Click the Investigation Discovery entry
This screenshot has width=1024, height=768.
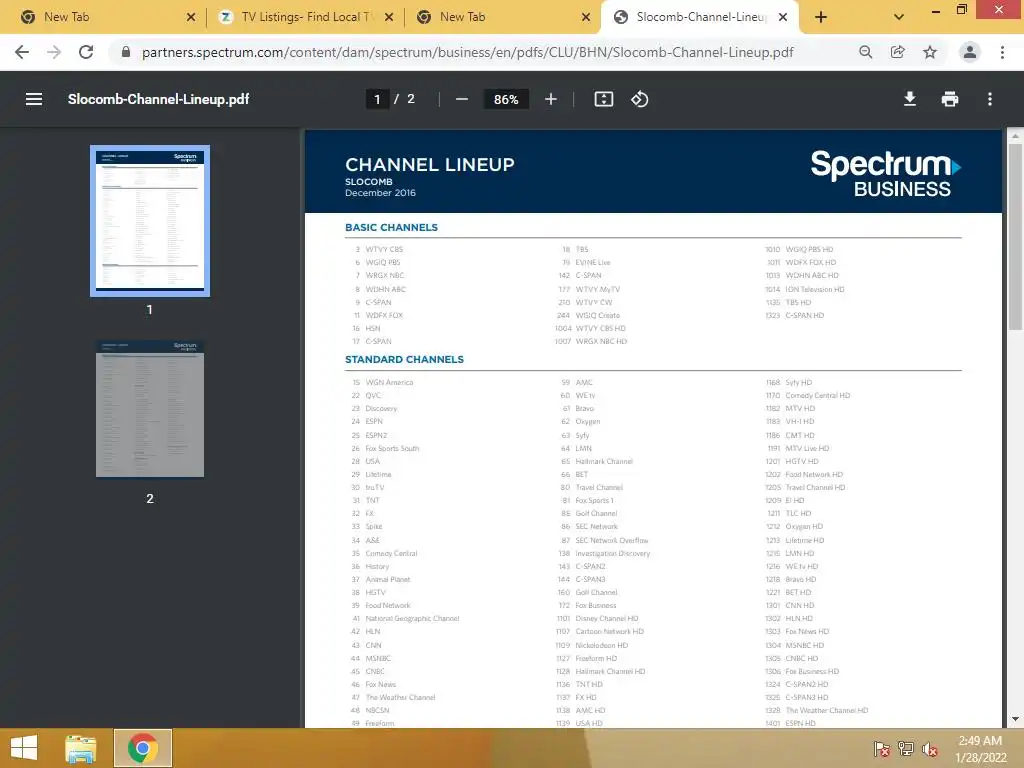(x=613, y=553)
